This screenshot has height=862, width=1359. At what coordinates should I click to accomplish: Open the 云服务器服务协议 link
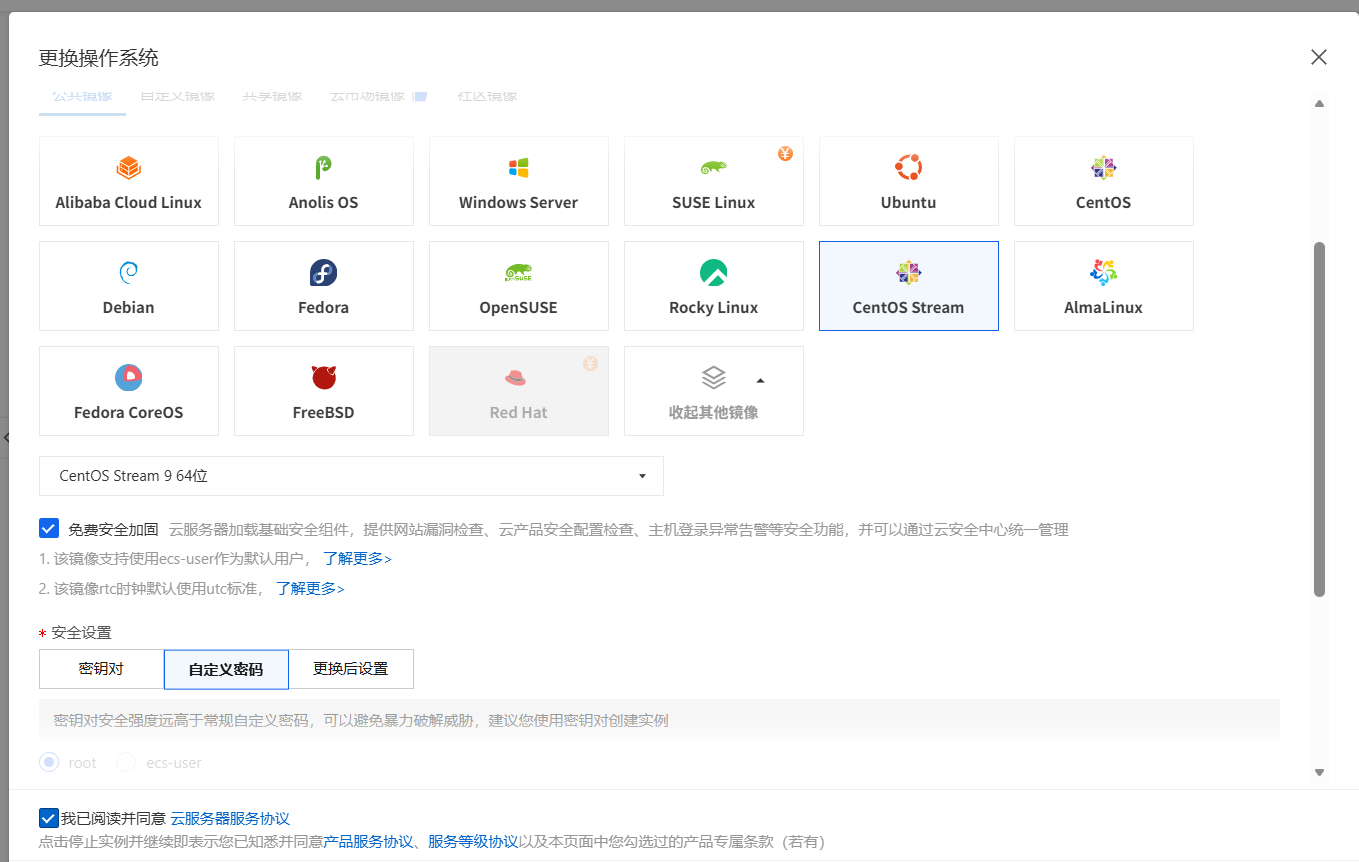pyautogui.click(x=230, y=818)
